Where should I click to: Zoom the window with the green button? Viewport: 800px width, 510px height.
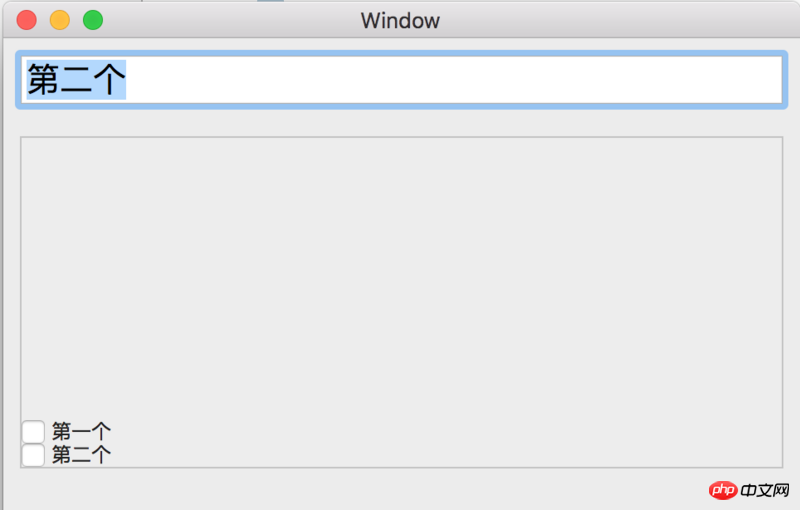[x=93, y=20]
